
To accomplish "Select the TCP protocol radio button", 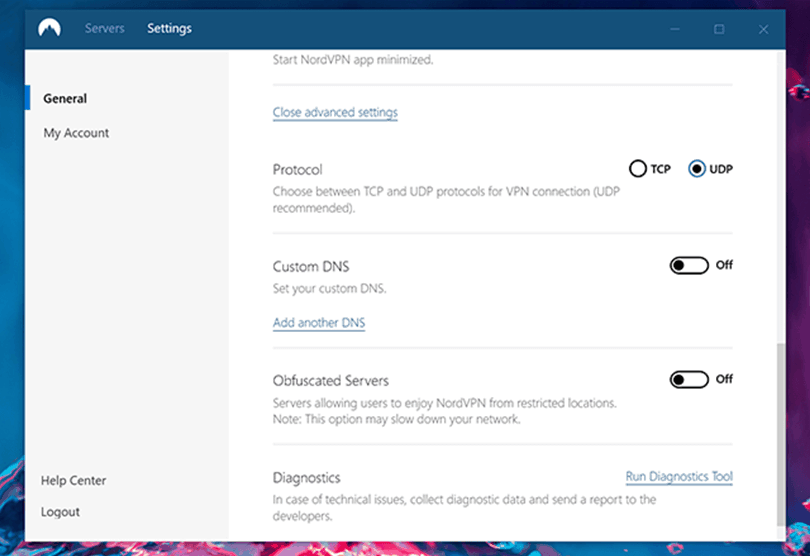I will click(x=638, y=168).
